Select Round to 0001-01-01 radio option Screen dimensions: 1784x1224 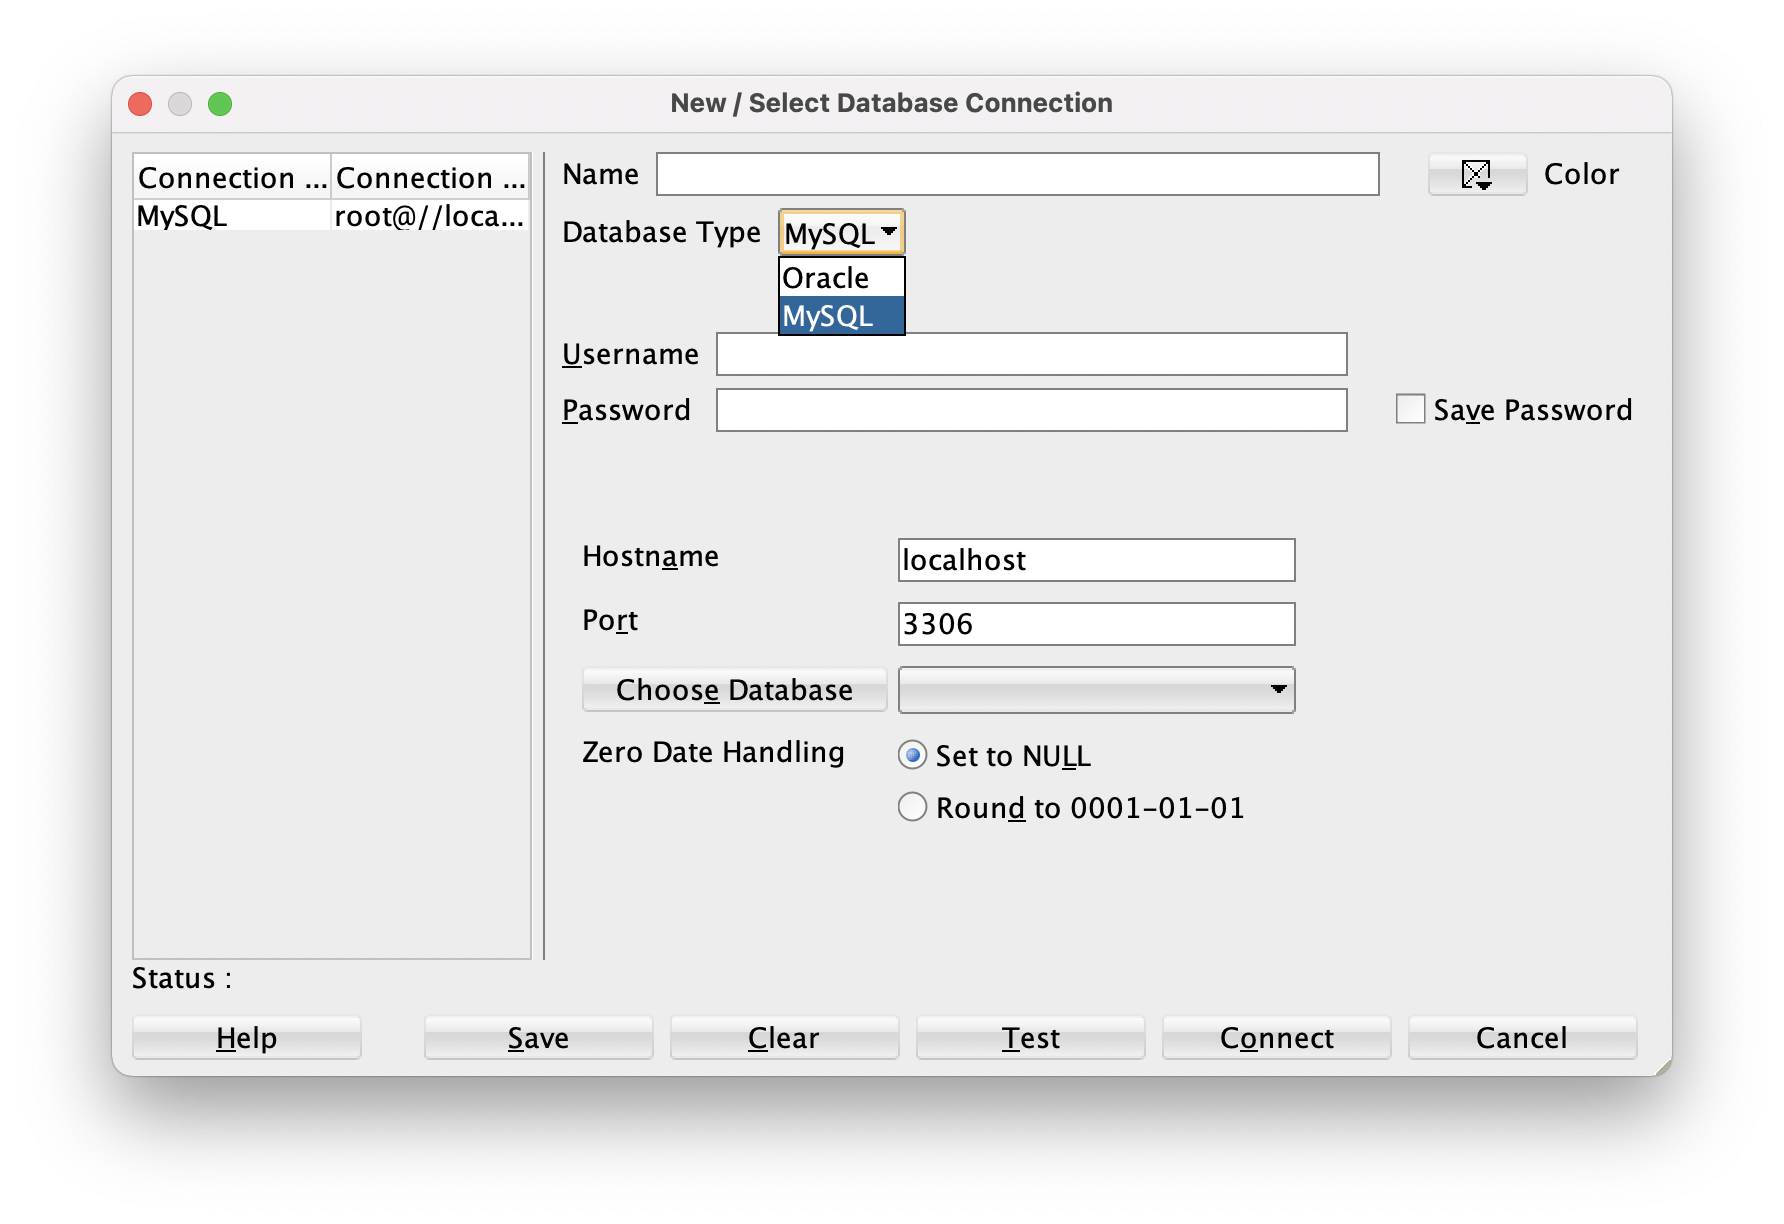coord(912,807)
